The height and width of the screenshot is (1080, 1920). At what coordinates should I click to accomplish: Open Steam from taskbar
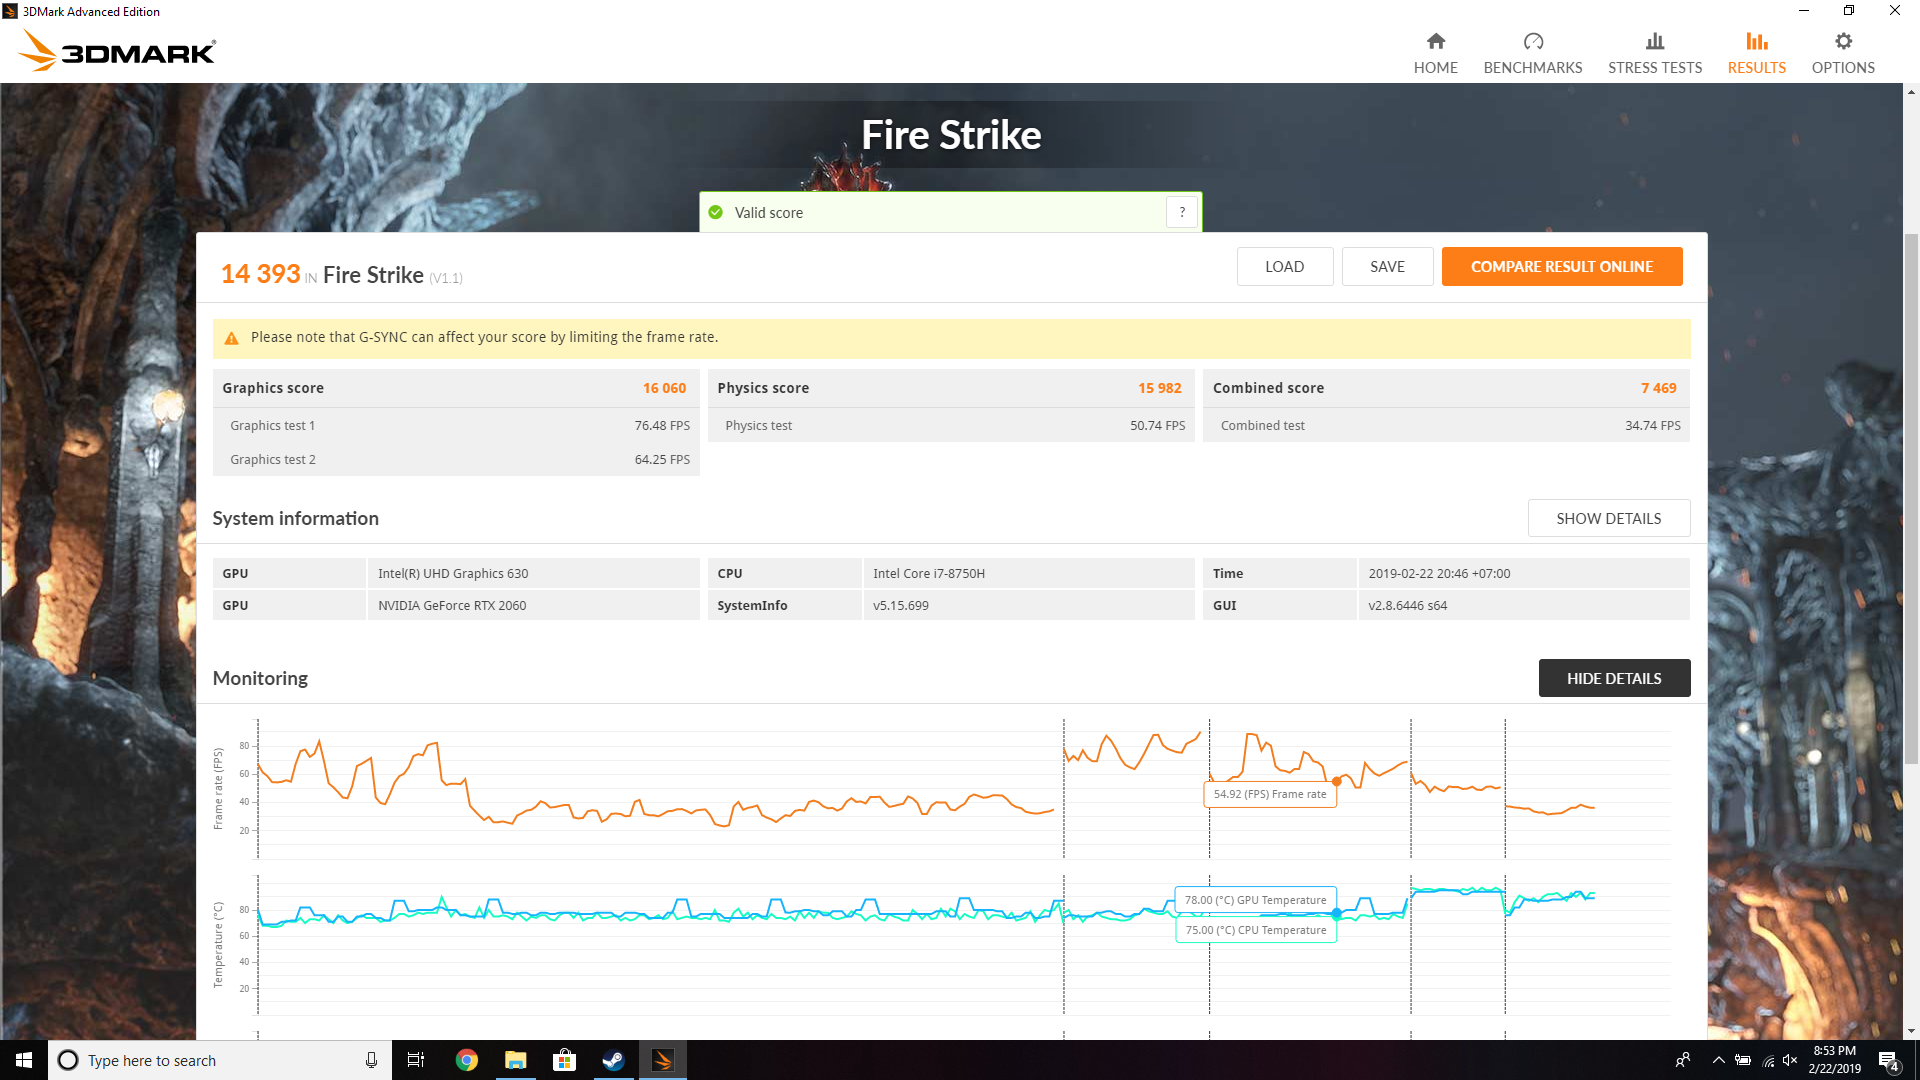pyautogui.click(x=613, y=1060)
